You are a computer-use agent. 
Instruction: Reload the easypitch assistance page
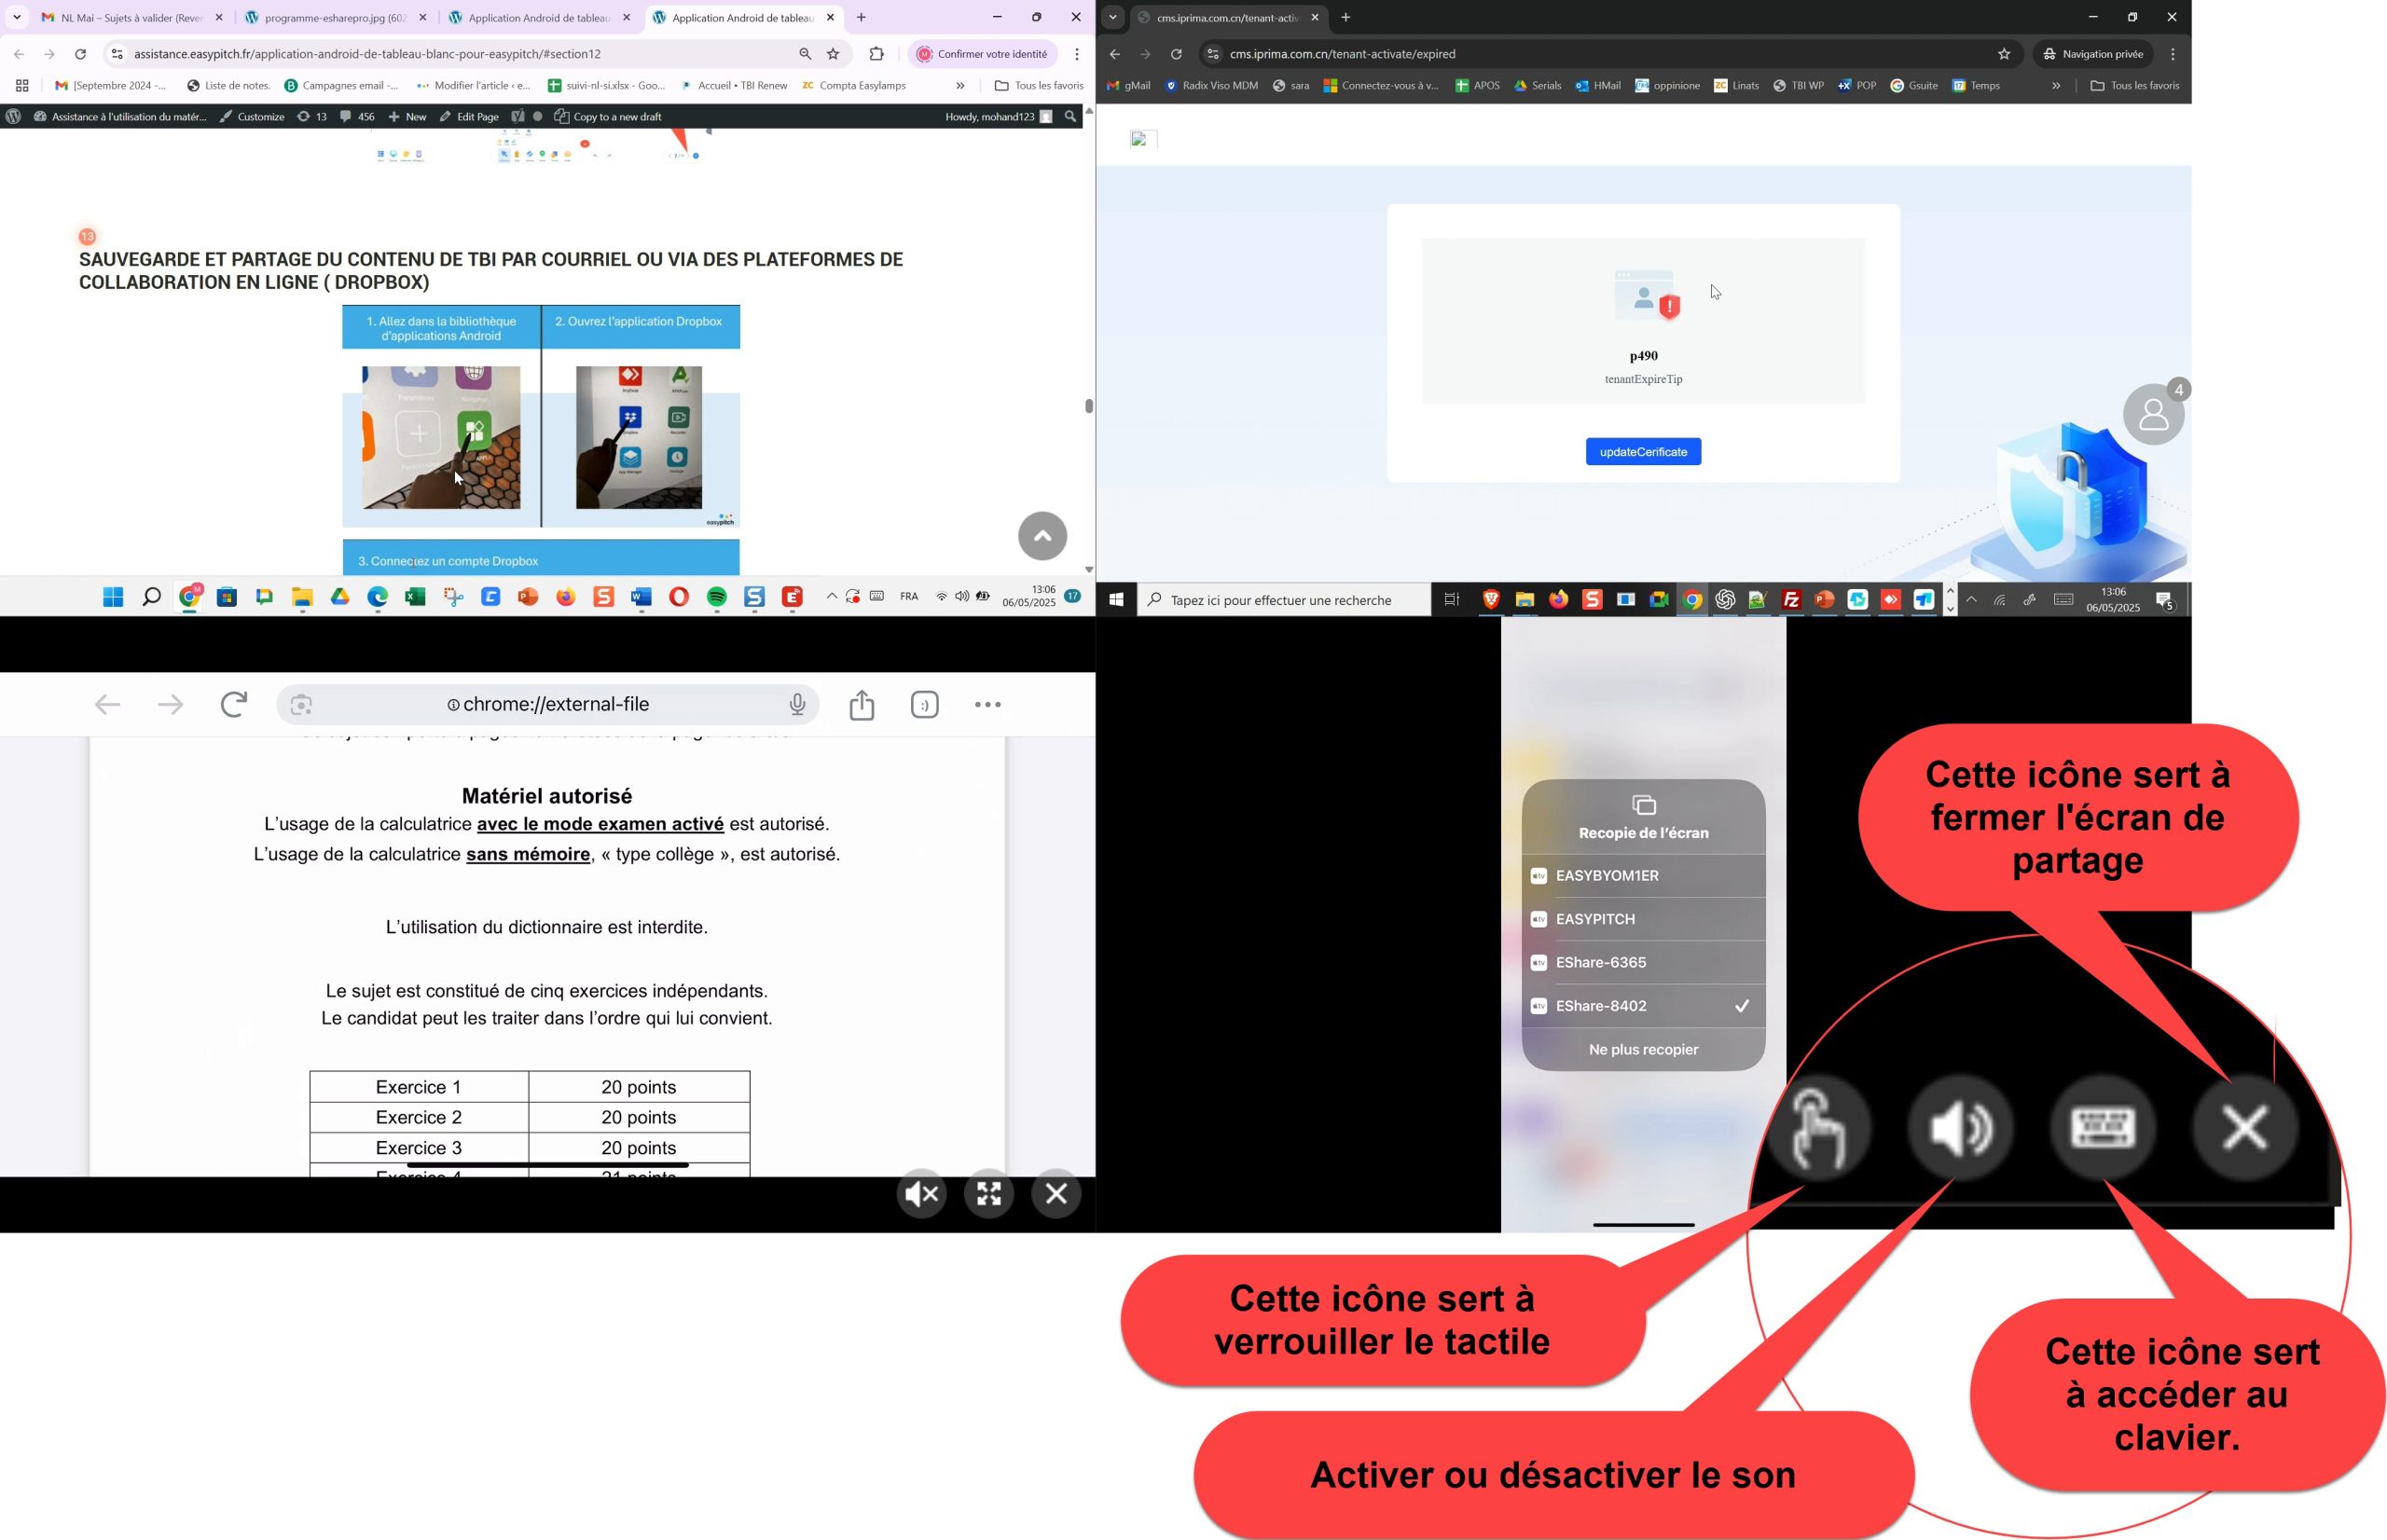(81, 54)
